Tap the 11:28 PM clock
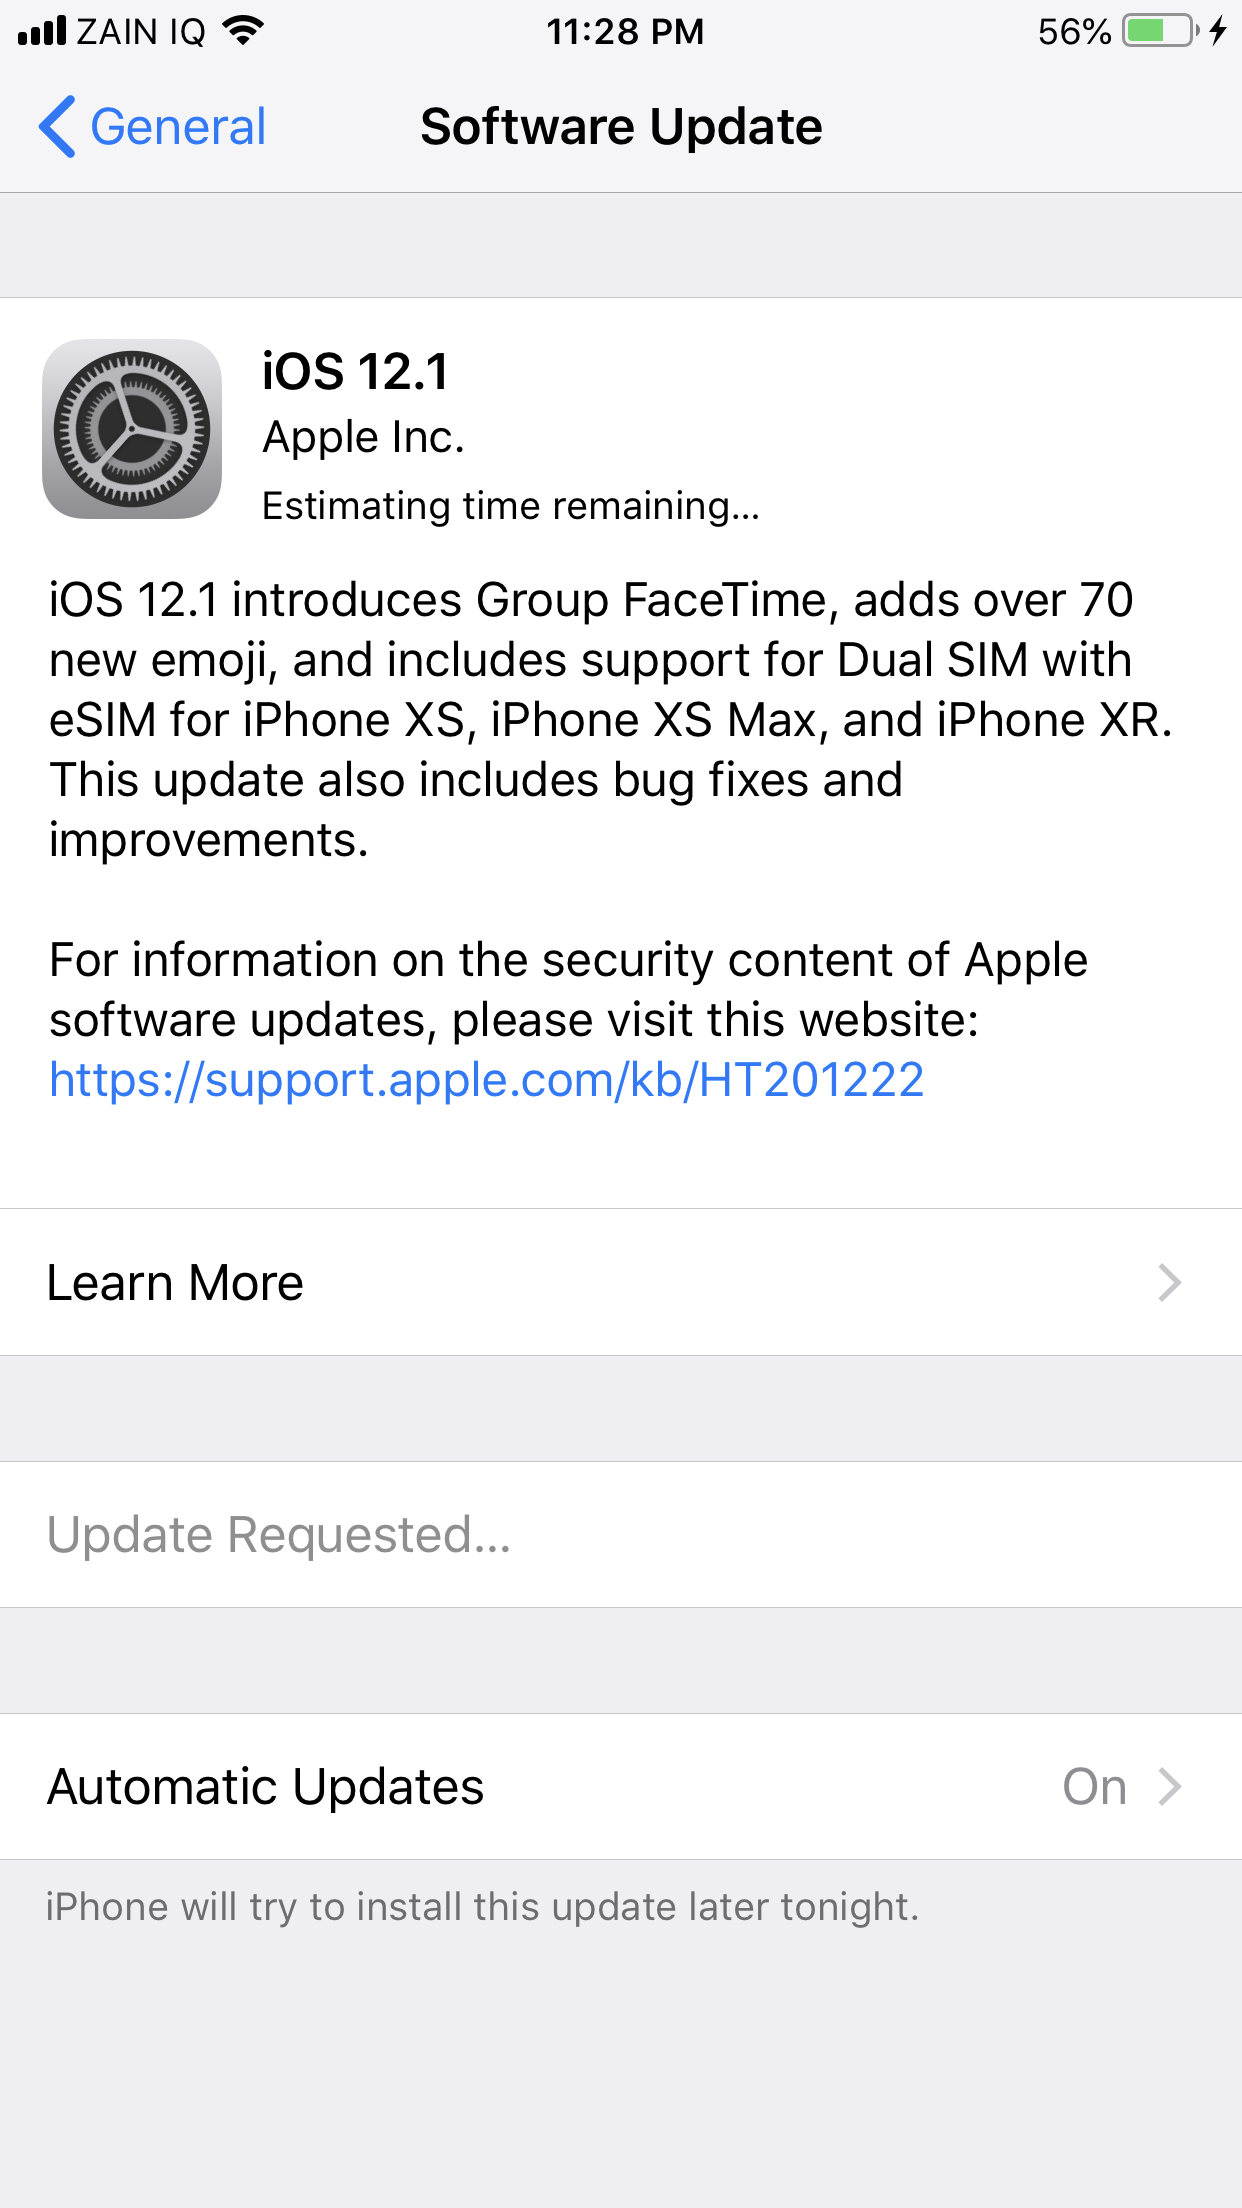This screenshot has height=2208, width=1242. (x=625, y=31)
